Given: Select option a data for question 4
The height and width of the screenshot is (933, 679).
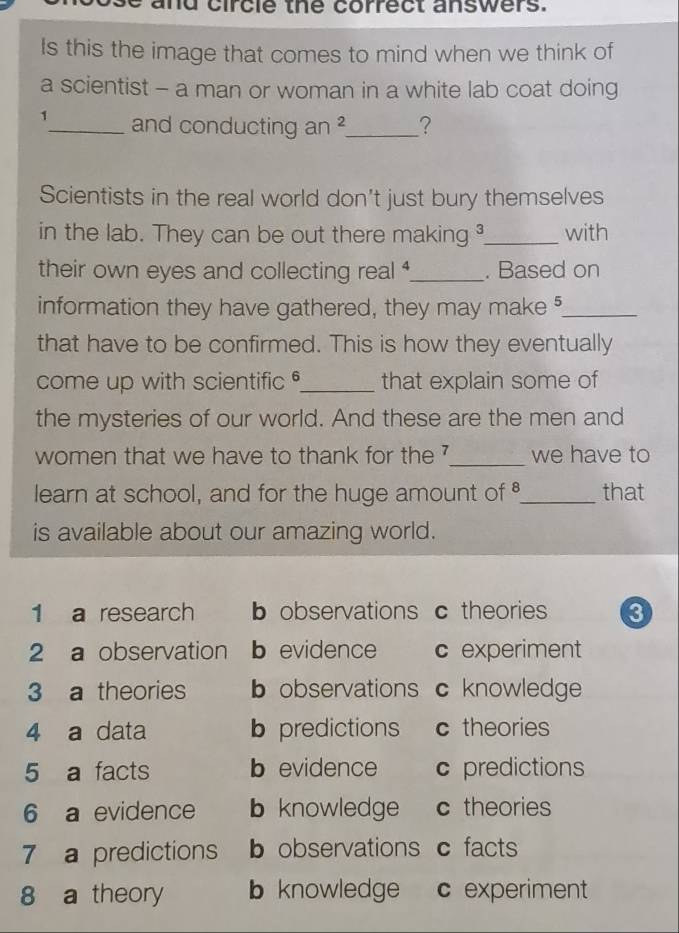Looking at the screenshot, I should [x=107, y=731].
